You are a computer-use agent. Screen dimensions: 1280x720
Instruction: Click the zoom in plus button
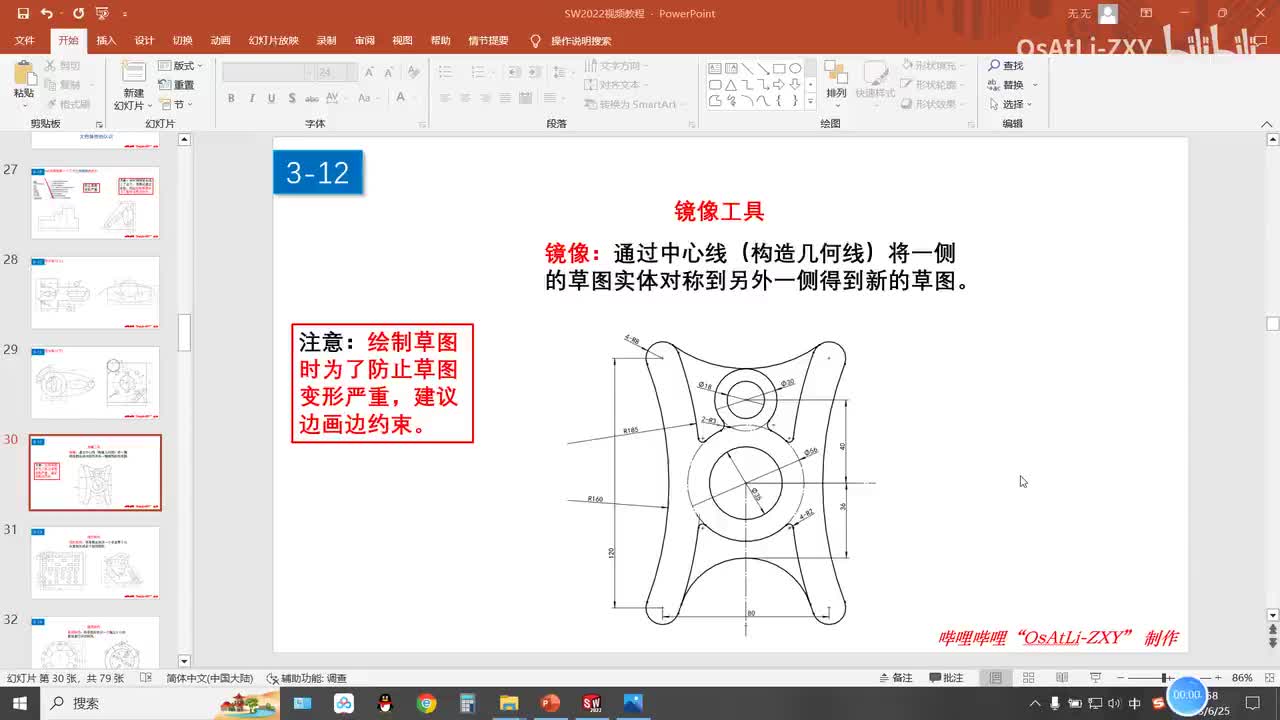(1217, 678)
